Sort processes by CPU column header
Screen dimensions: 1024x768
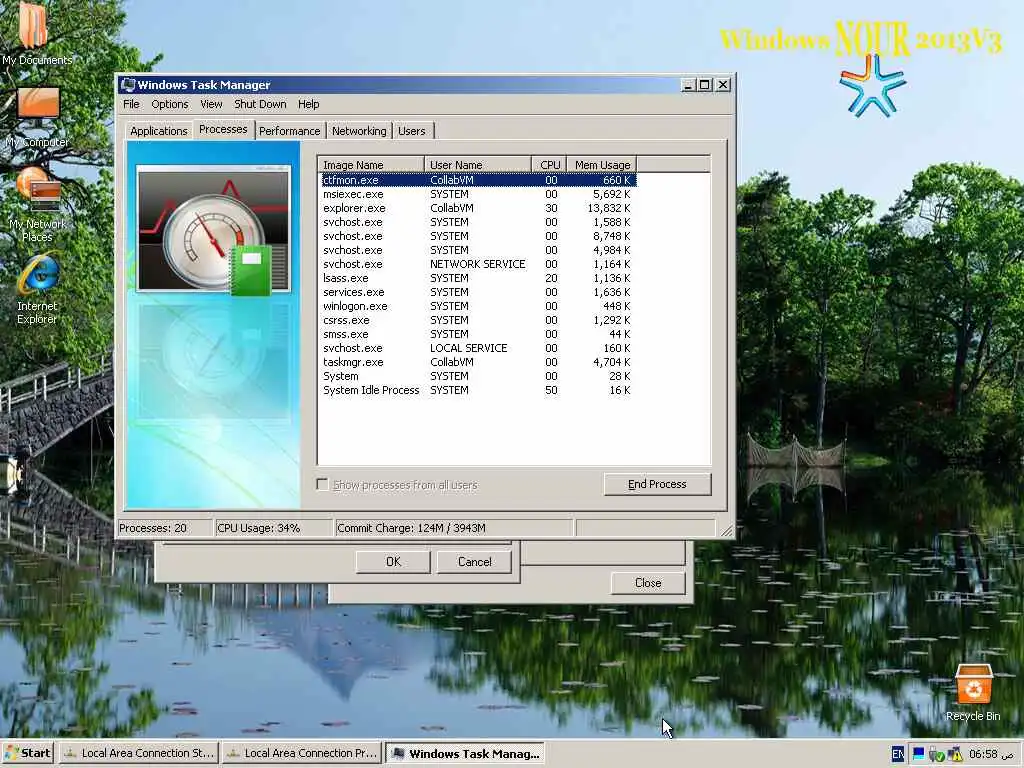point(549,165)
